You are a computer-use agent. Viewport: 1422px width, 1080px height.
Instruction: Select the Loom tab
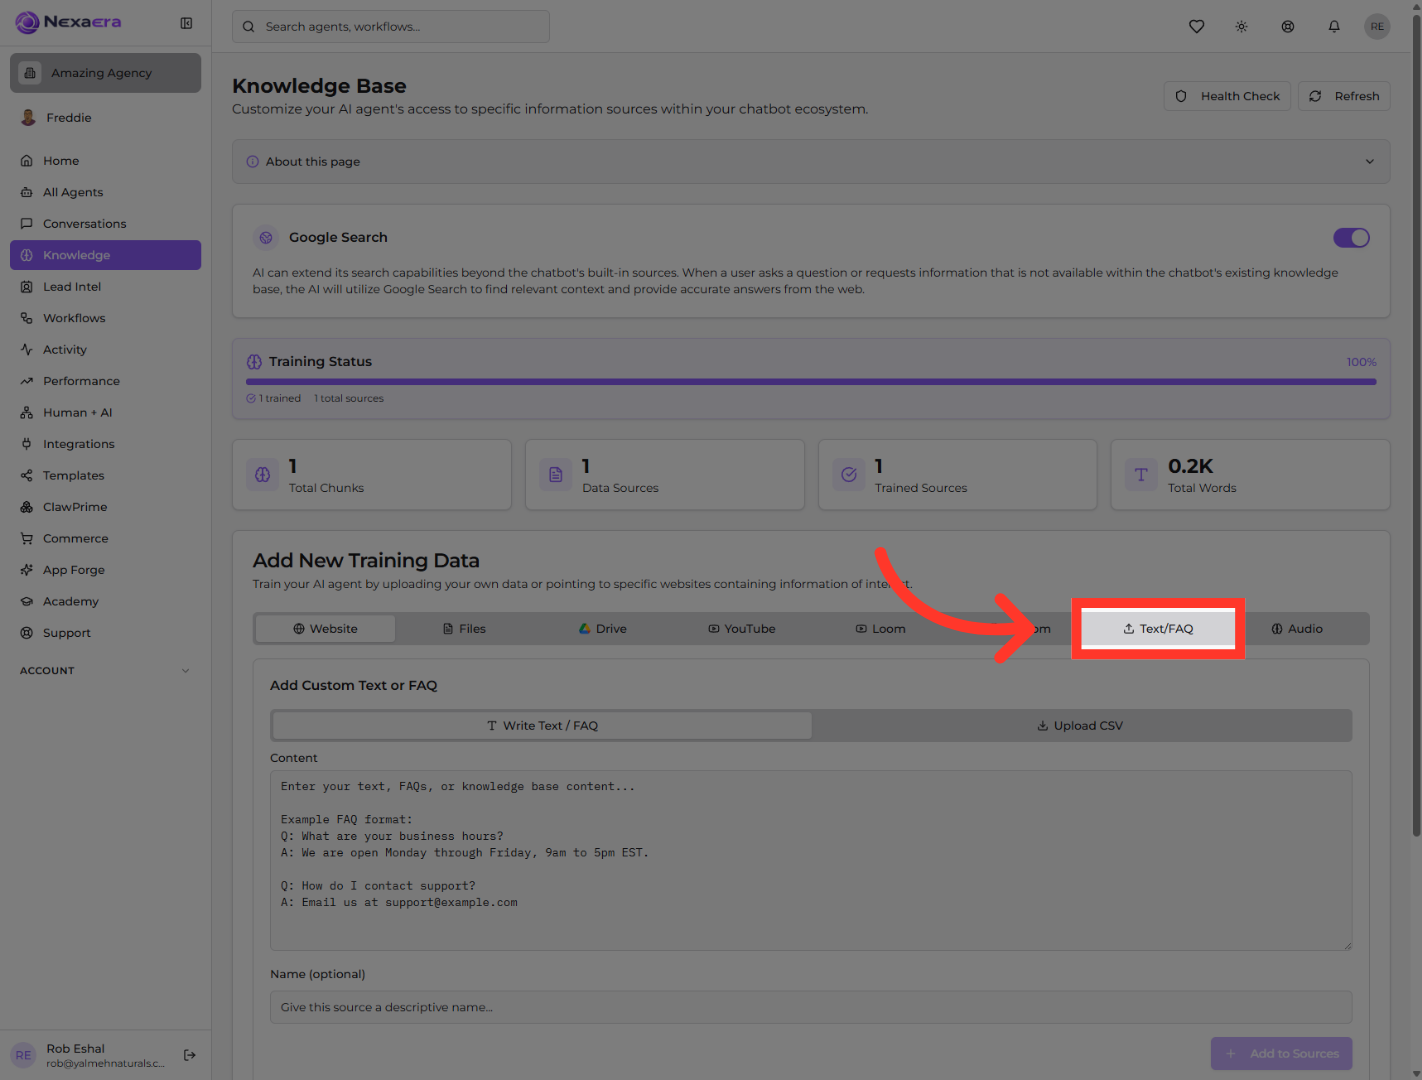click(881, 629)
